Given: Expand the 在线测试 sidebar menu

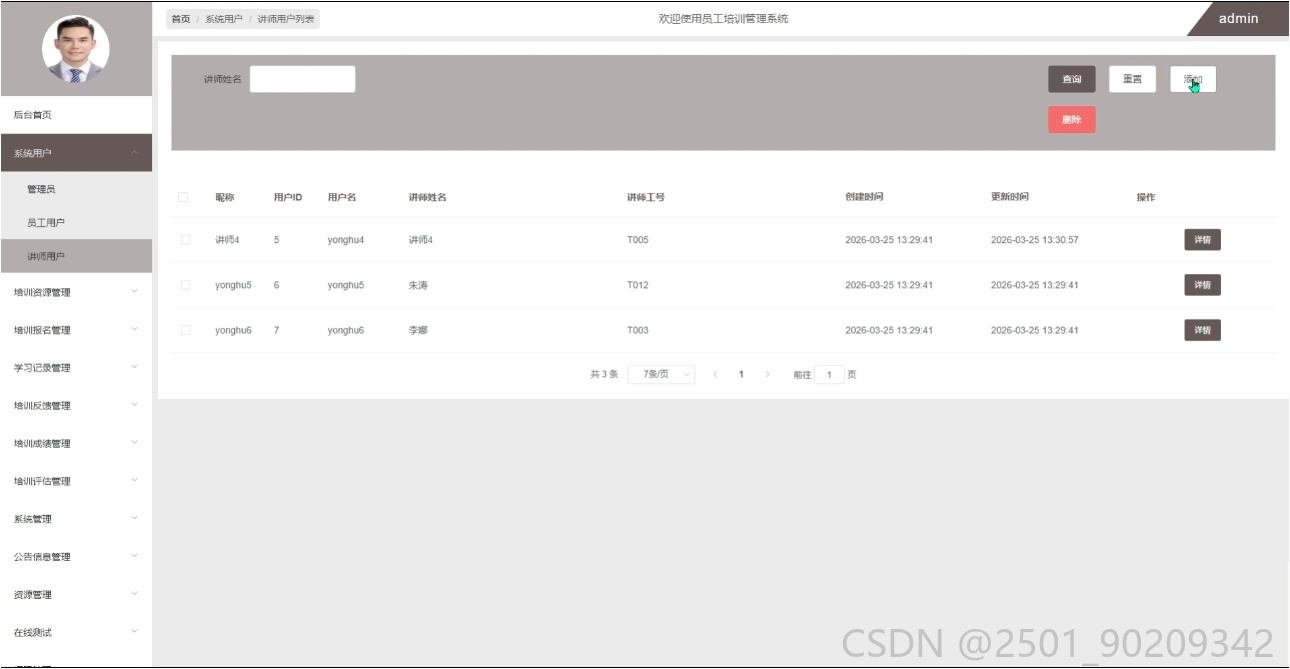Looking at the screenshot, I should [76, 633].
